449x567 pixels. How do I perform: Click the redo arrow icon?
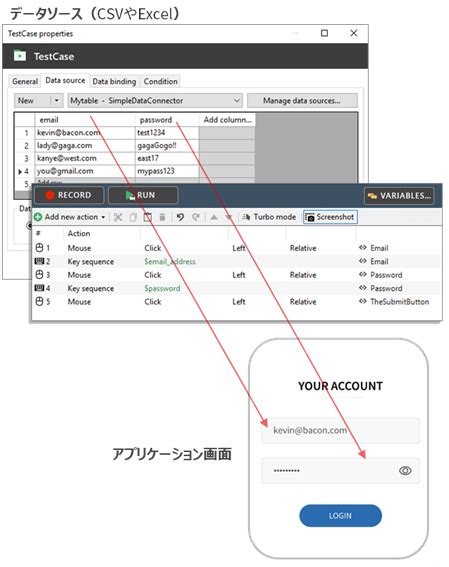[196, 217]
